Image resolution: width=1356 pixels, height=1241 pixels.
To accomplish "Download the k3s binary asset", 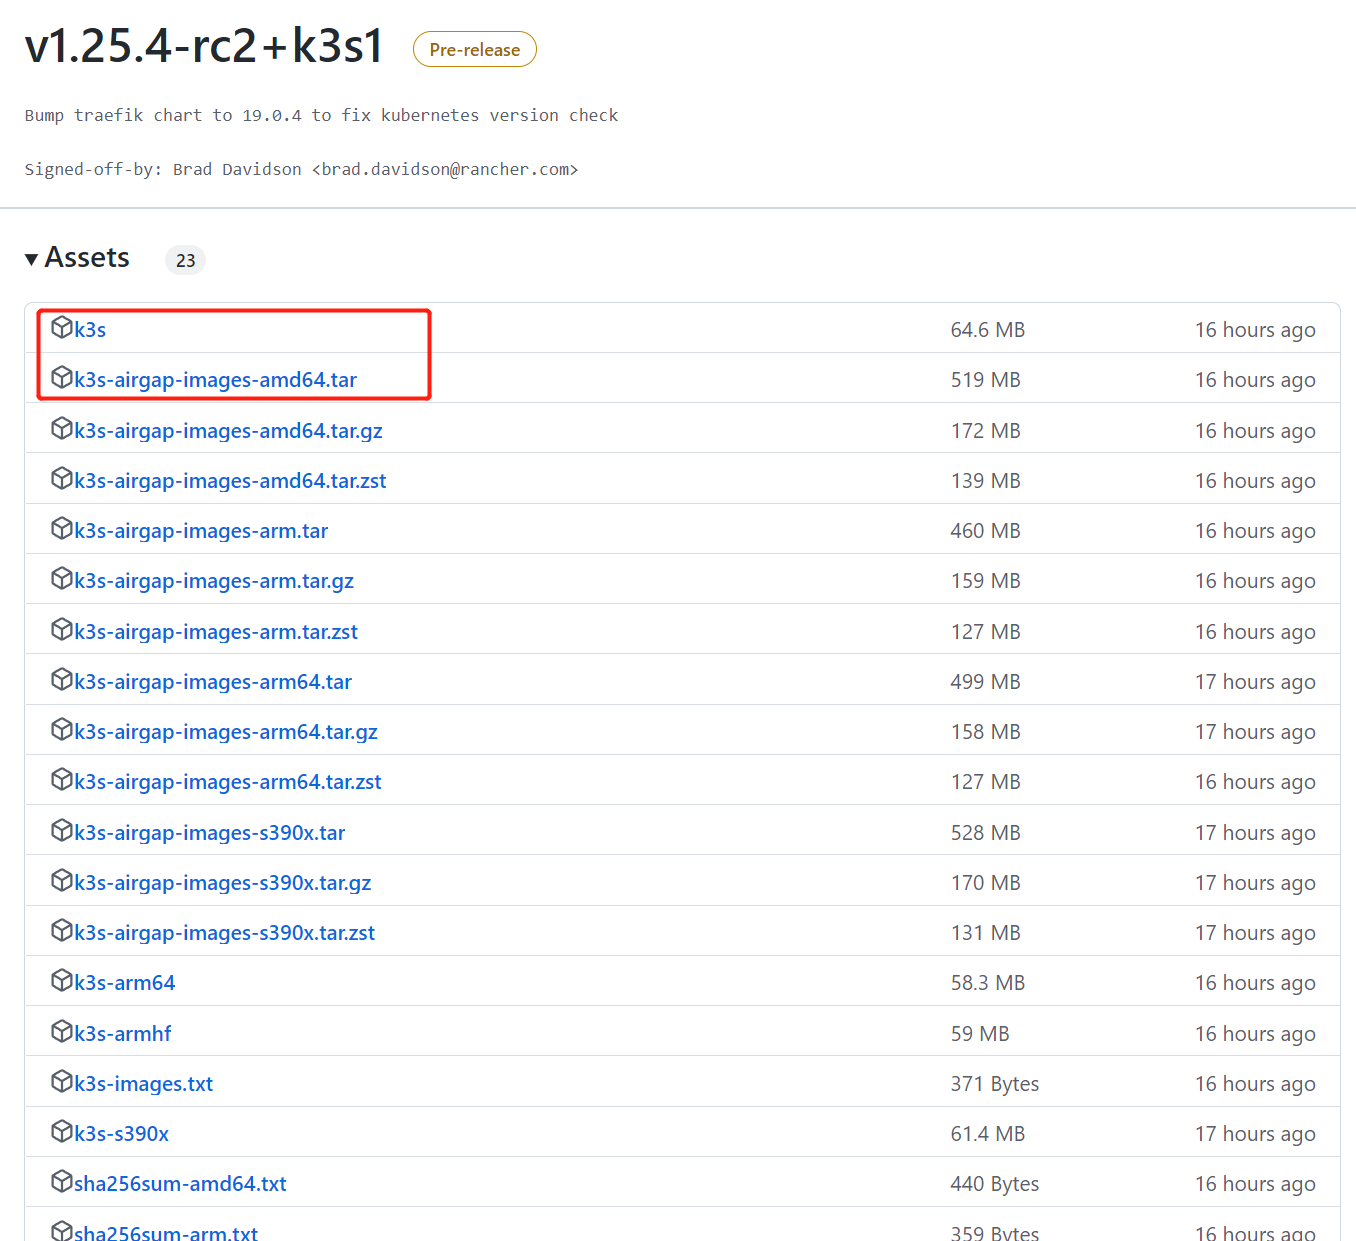I will point(90,329).
